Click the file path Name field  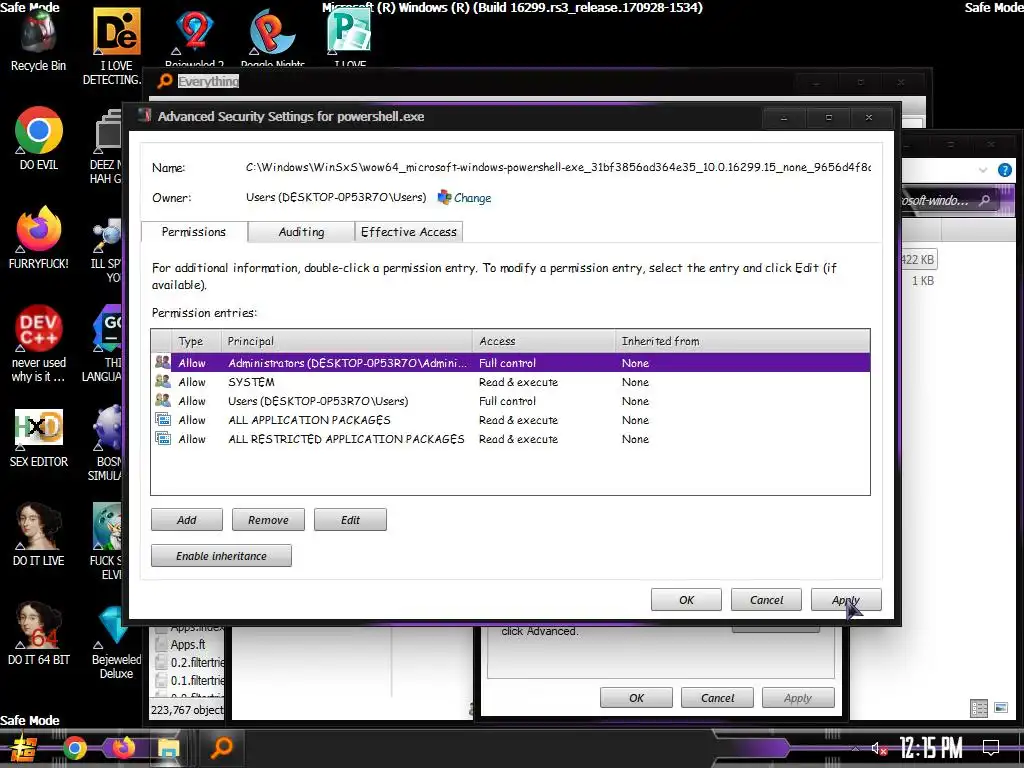558,167
